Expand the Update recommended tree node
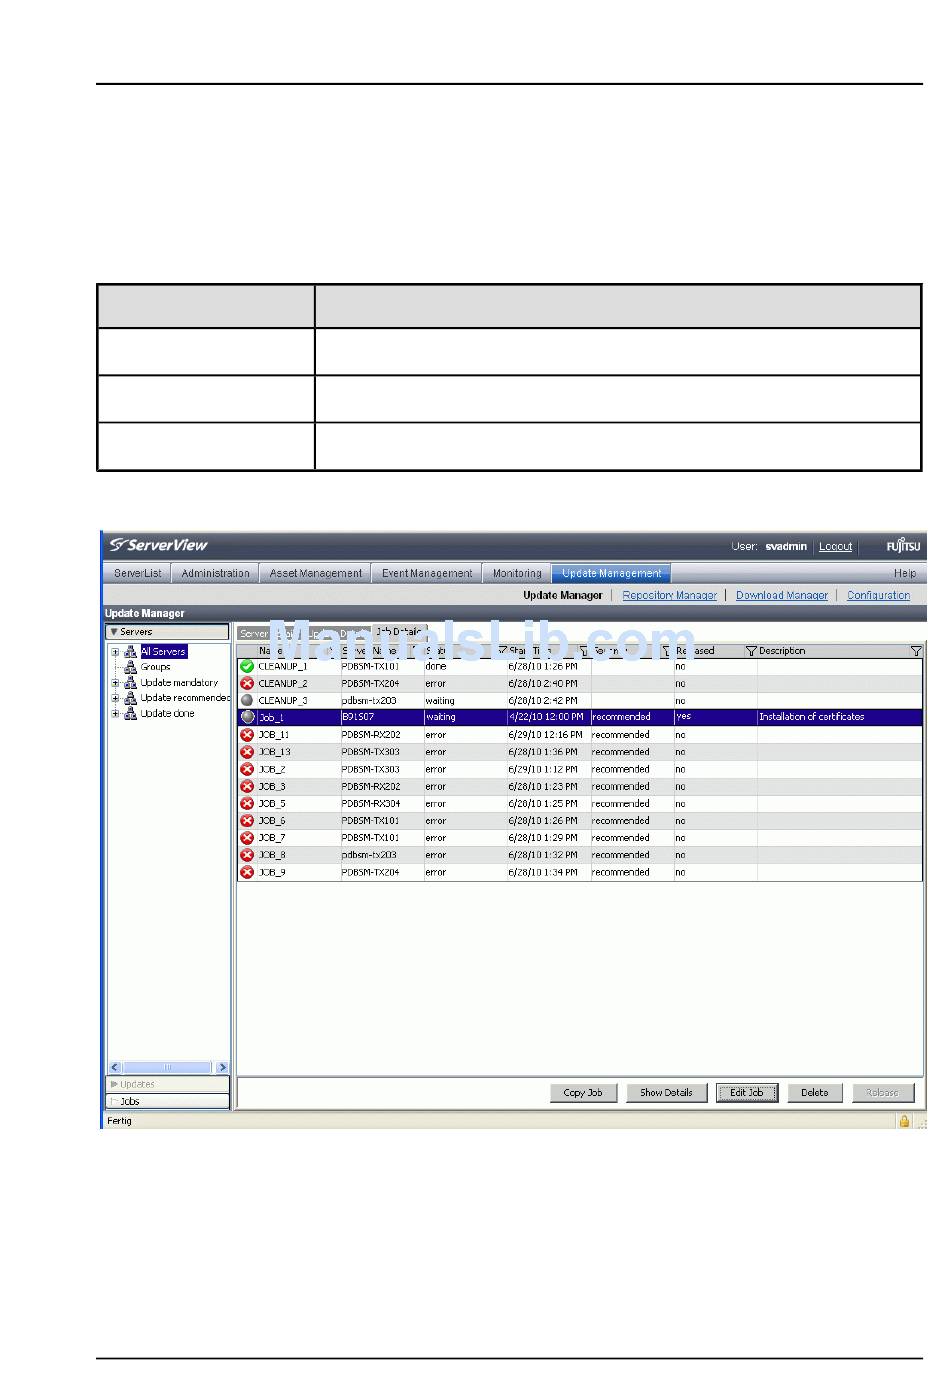The width and height of the screenshot is (950, 1391). [115, 698]
